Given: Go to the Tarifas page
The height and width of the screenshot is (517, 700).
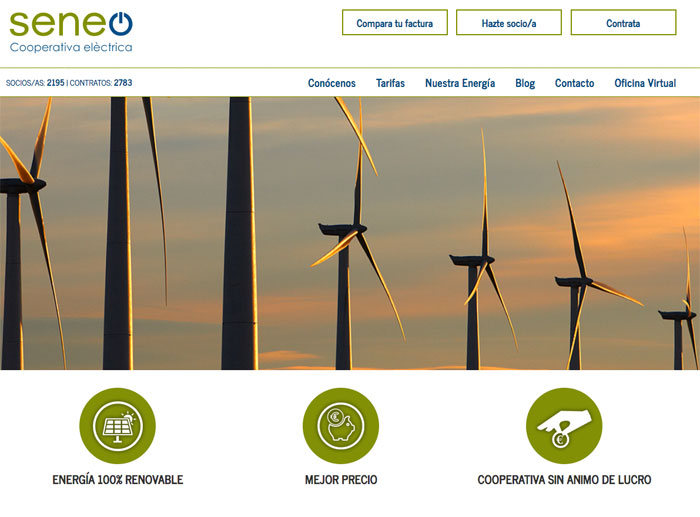Looking at the screenshot, I should [x=390, y=83].
